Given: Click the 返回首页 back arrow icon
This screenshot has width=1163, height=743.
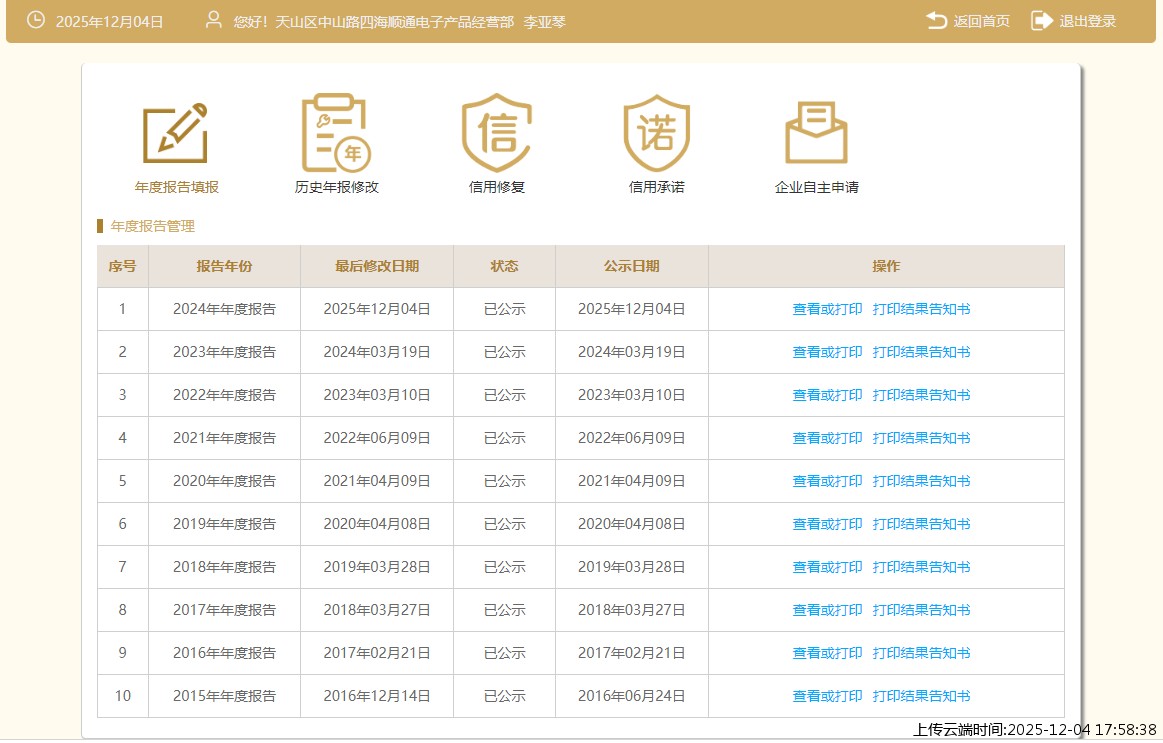Looking at the screenshot, I should 937,21.
